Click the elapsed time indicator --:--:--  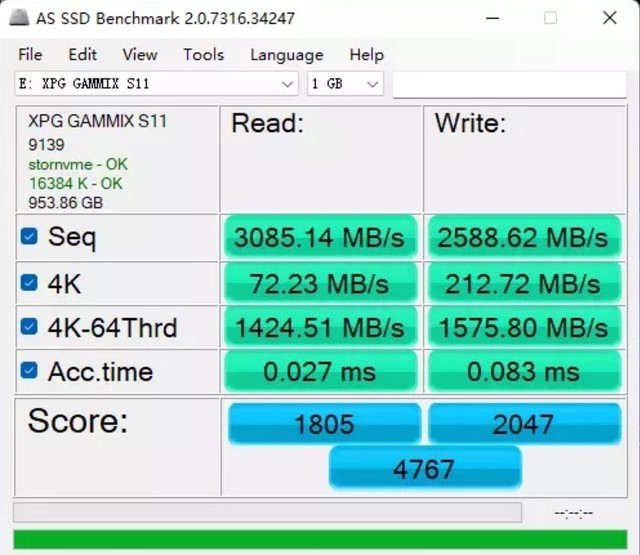coord(573,513)
